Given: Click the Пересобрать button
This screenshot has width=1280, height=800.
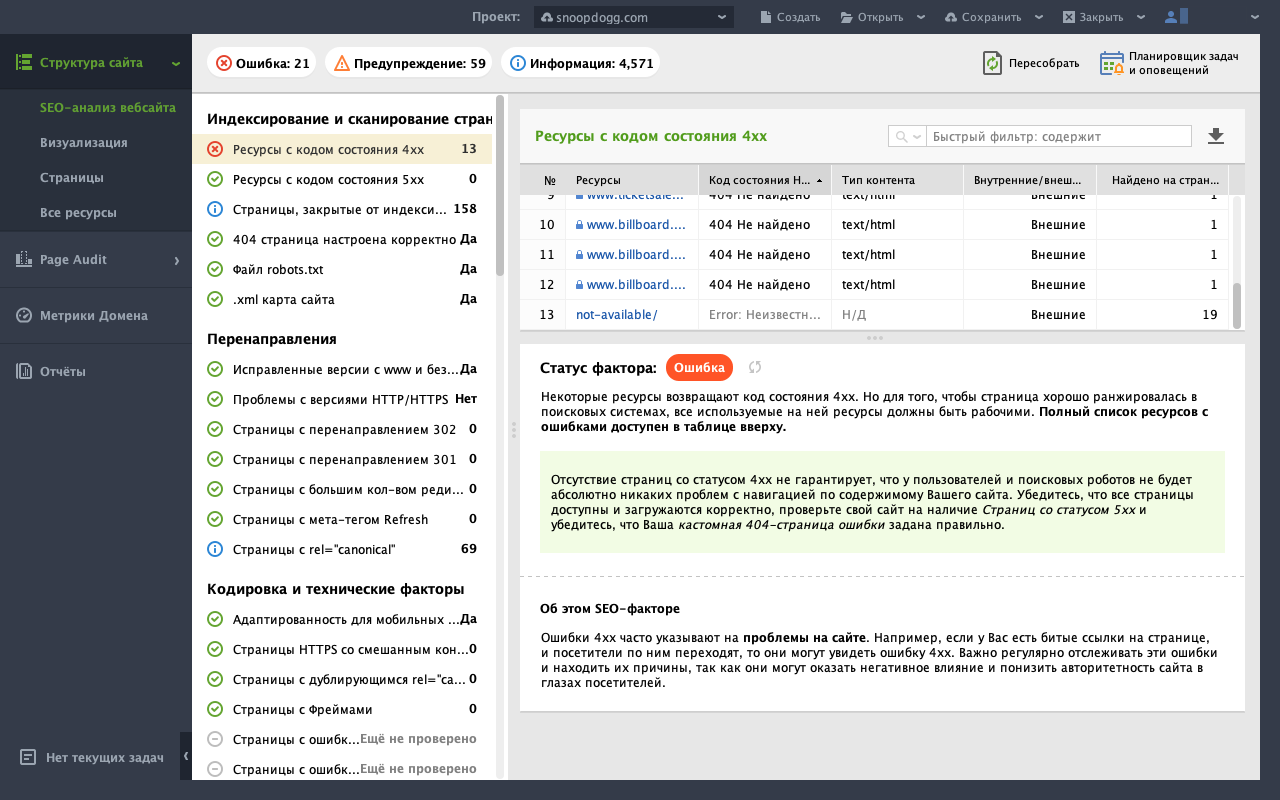Looking at the screenshot, I should 1031,63.
